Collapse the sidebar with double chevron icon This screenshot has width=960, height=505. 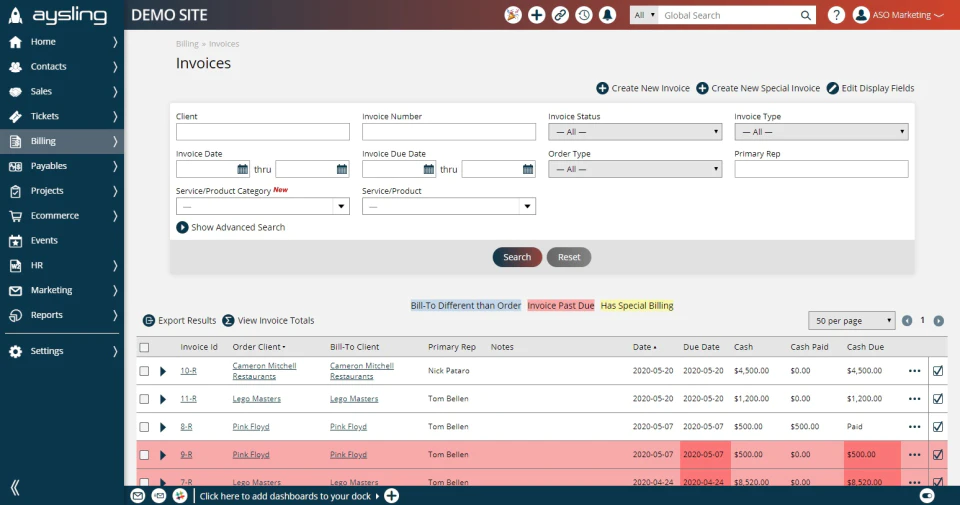click(x=15, y=487)
